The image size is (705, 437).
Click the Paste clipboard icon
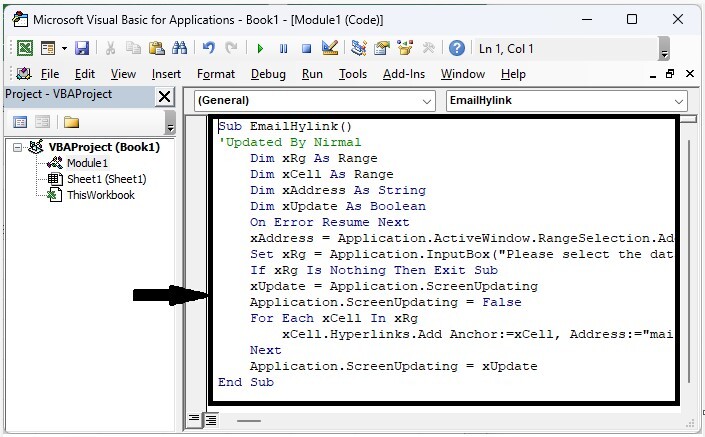[x=156, y=48]
